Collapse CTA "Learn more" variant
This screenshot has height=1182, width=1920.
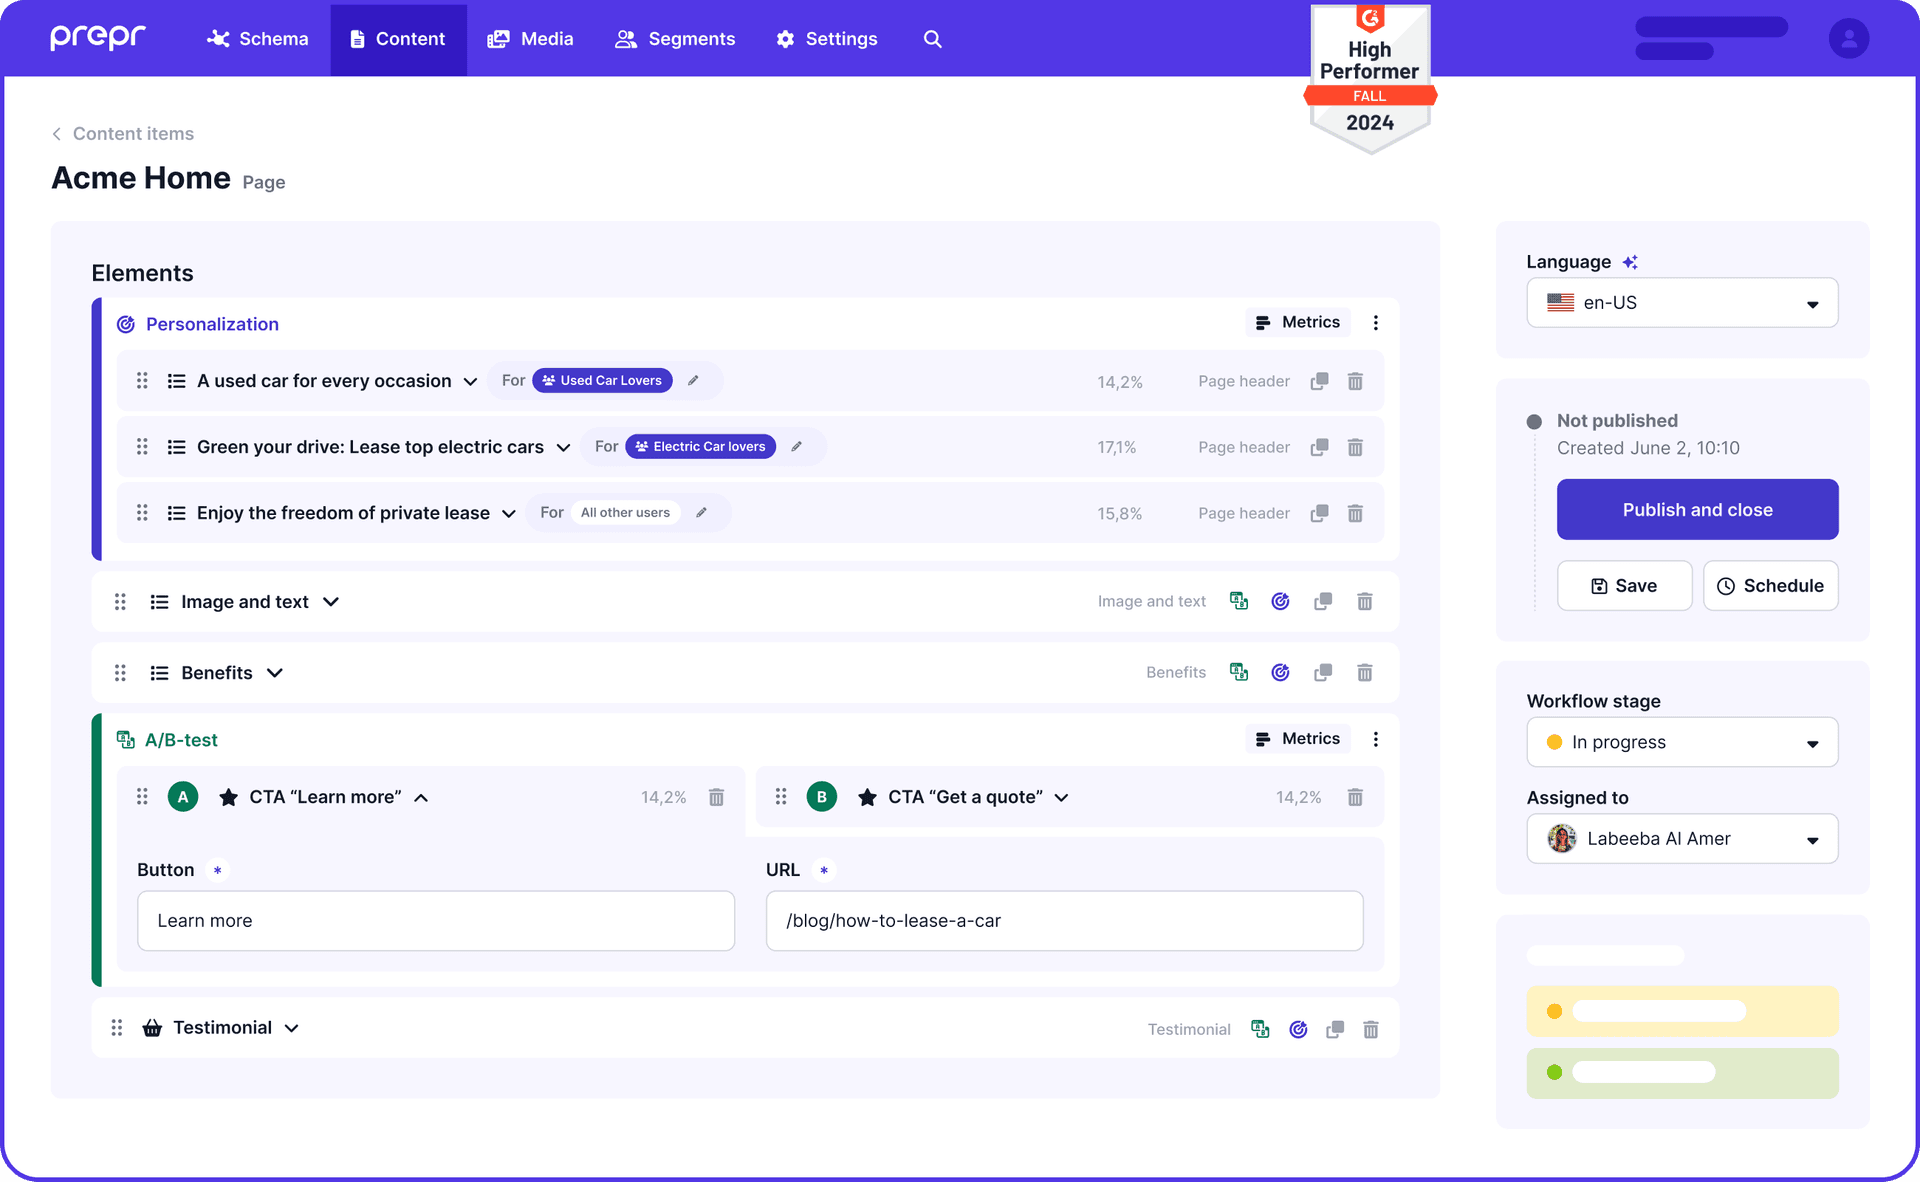pyautogui.click(x=421, y=797)
